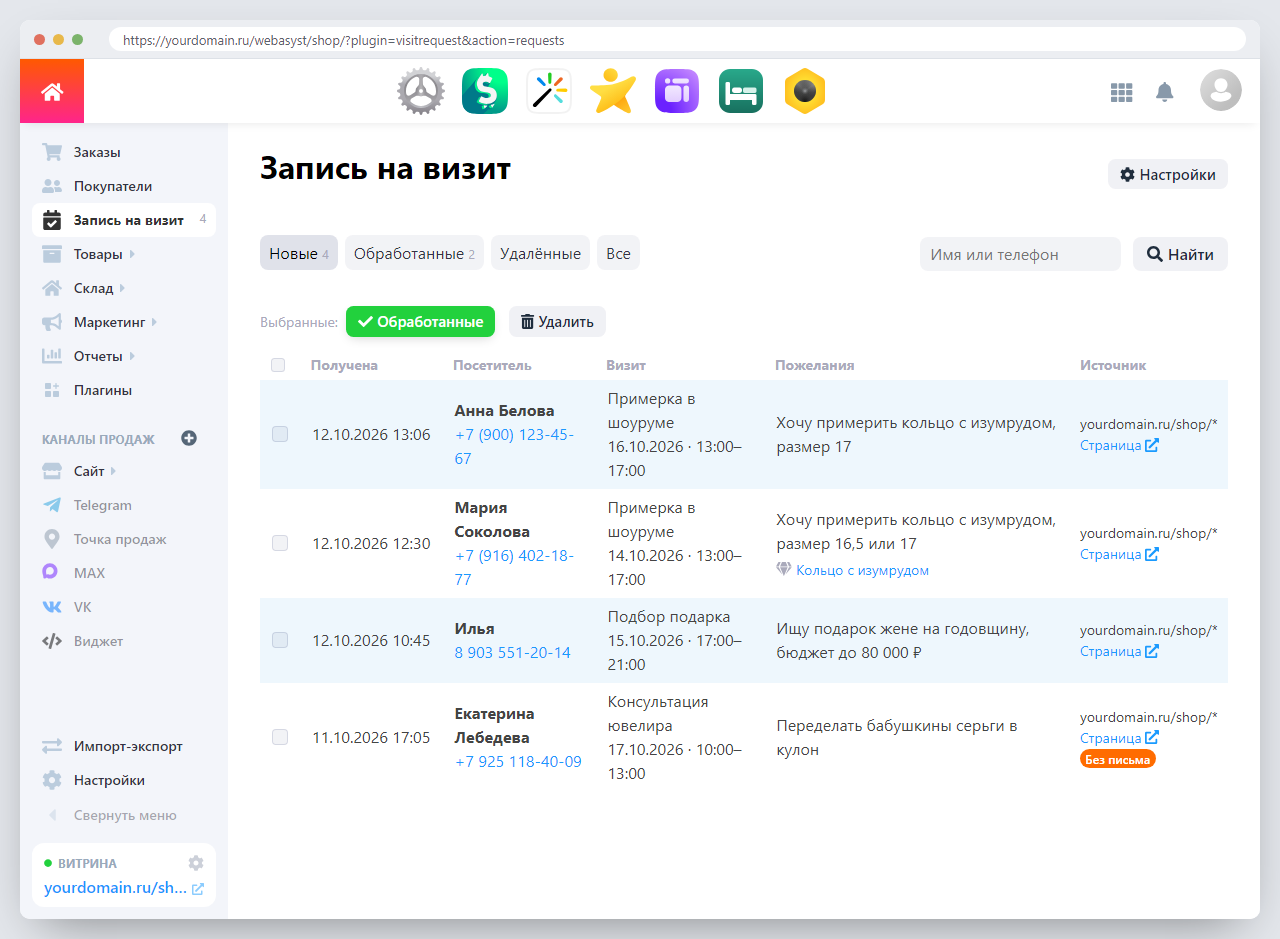Open the Кольцо с изумрудом product link
The height and width of the screenshot is (939, 1280).
click(862, 570)
